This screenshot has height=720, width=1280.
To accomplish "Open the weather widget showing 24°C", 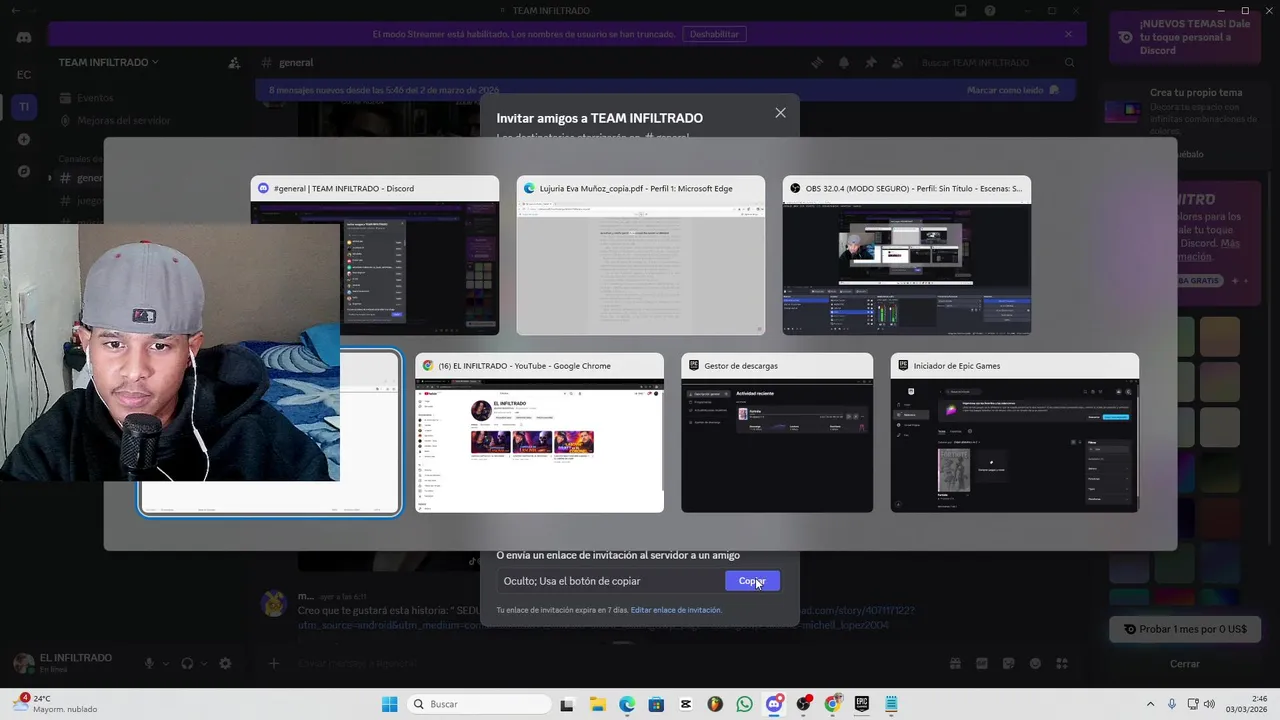I will tap(55, 704).
